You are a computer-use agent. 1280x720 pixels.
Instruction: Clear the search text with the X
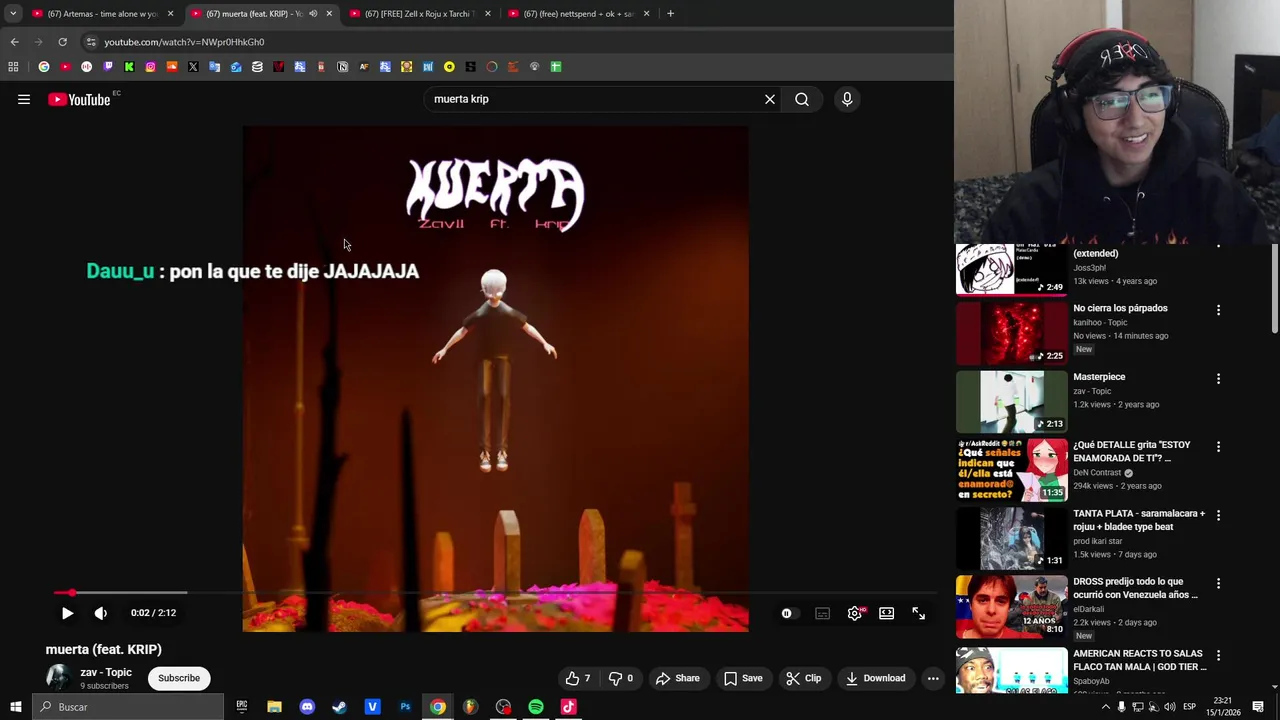point(770,99)
